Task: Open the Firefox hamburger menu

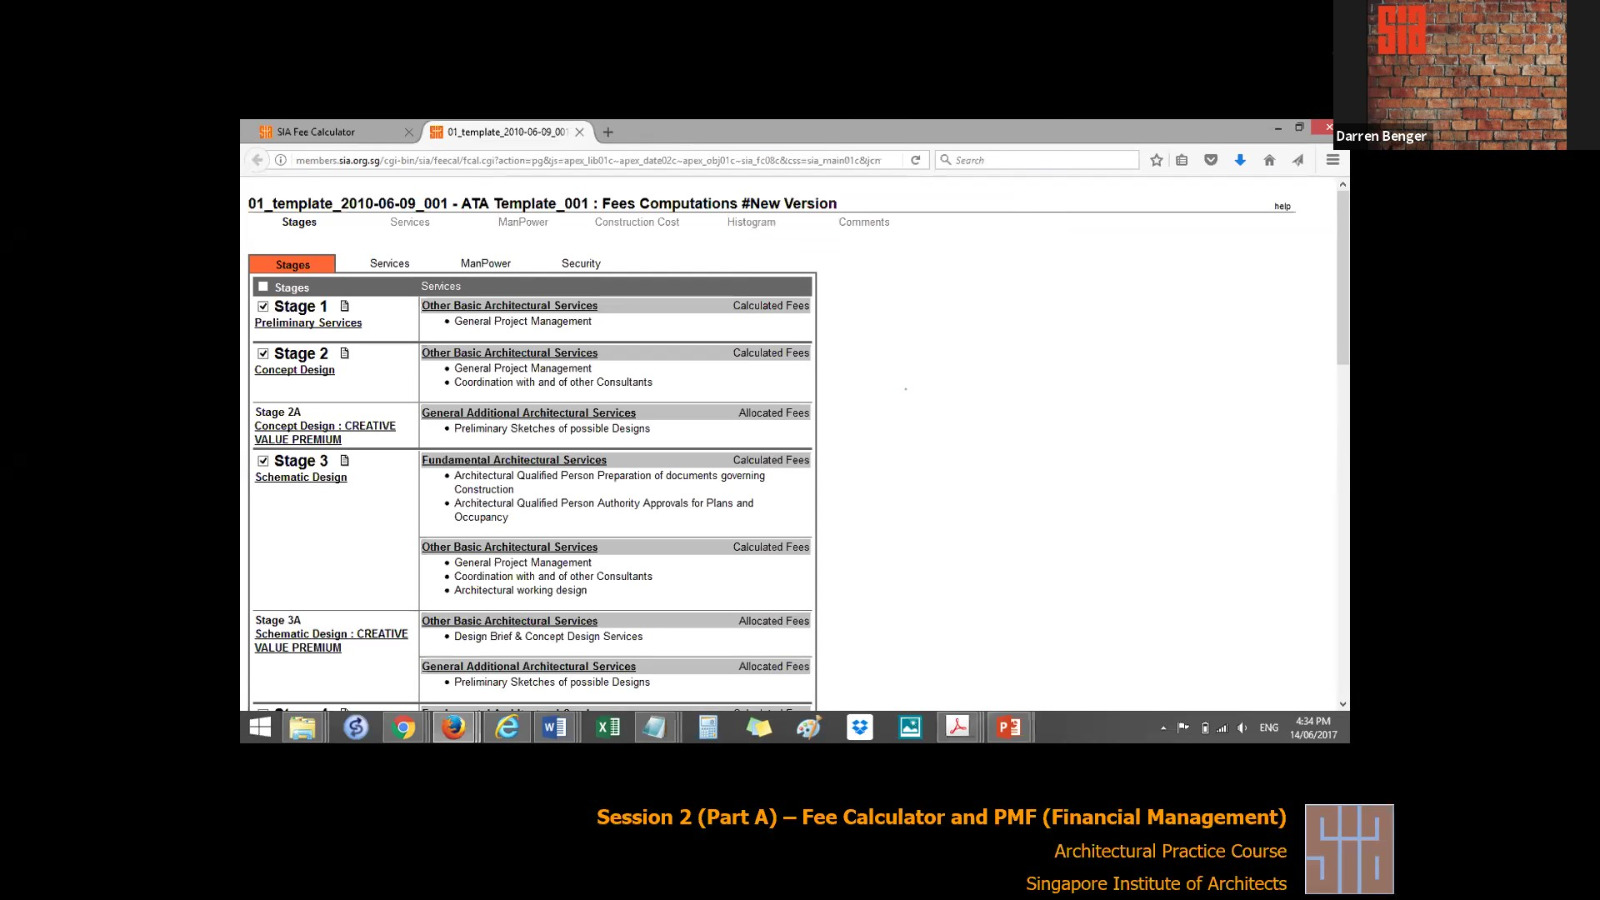Action: pyautogui.click(x=1332, y=160)
